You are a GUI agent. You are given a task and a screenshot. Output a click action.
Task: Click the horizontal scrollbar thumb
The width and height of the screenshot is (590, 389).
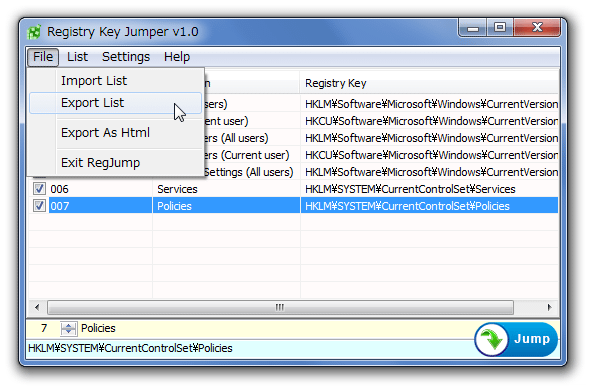(280, 307)
